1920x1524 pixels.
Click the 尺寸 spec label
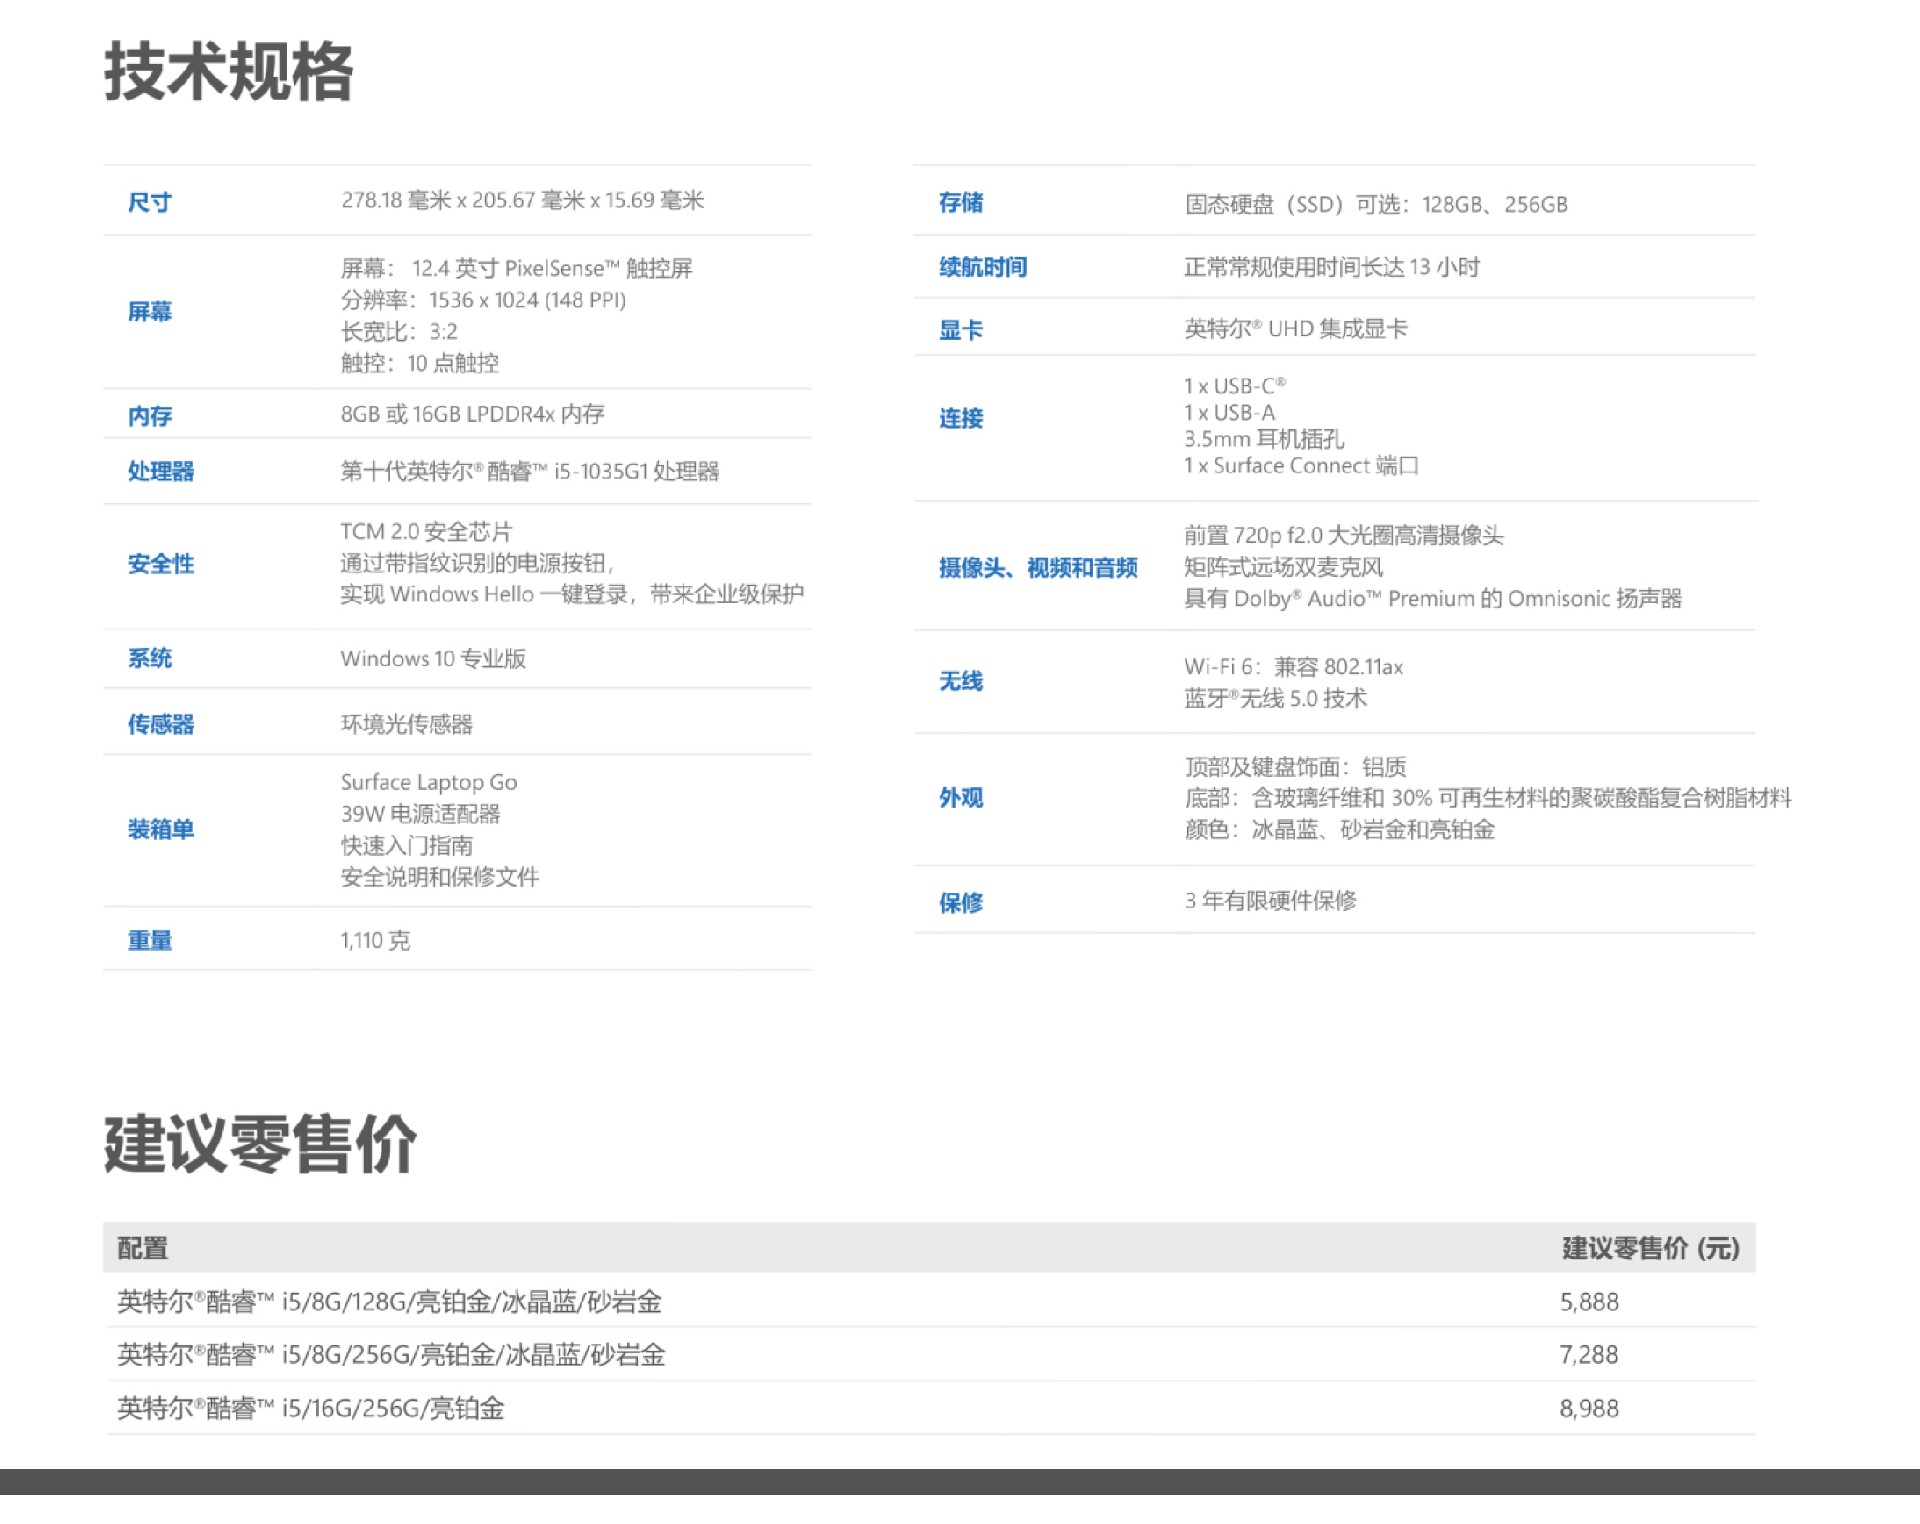click(x=150, y=203)
